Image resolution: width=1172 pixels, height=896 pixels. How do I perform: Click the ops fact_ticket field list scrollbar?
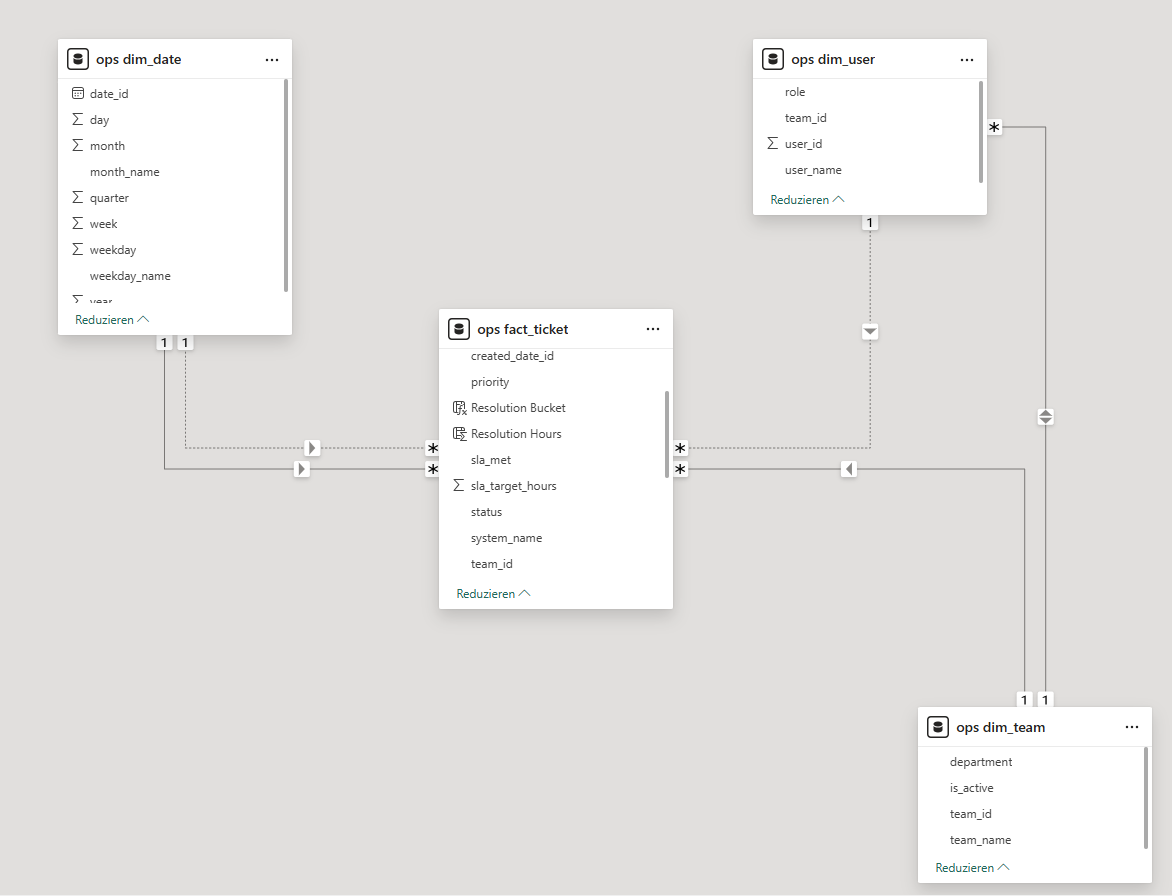coord(667,434)
